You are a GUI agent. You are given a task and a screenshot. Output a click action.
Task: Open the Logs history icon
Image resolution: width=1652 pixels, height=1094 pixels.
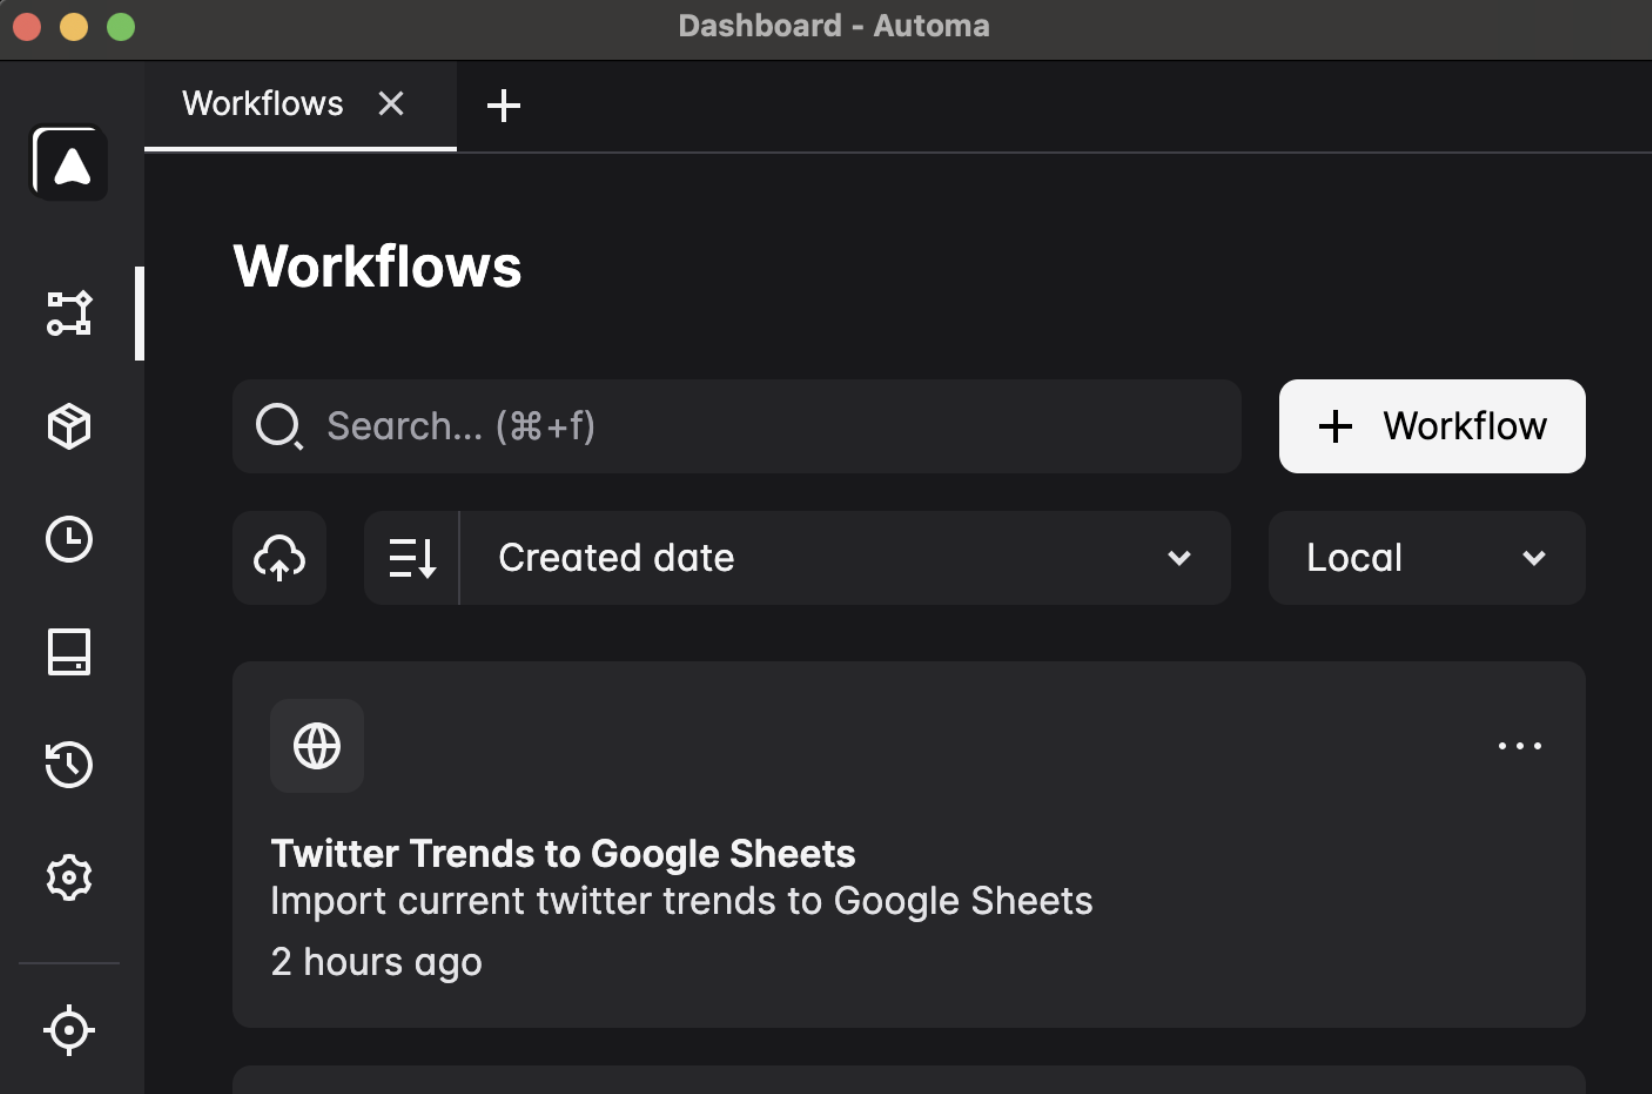coord(69,765)
